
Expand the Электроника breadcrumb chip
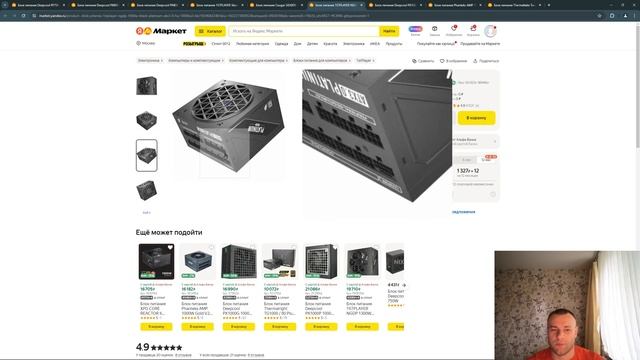(x=150, y=60)
